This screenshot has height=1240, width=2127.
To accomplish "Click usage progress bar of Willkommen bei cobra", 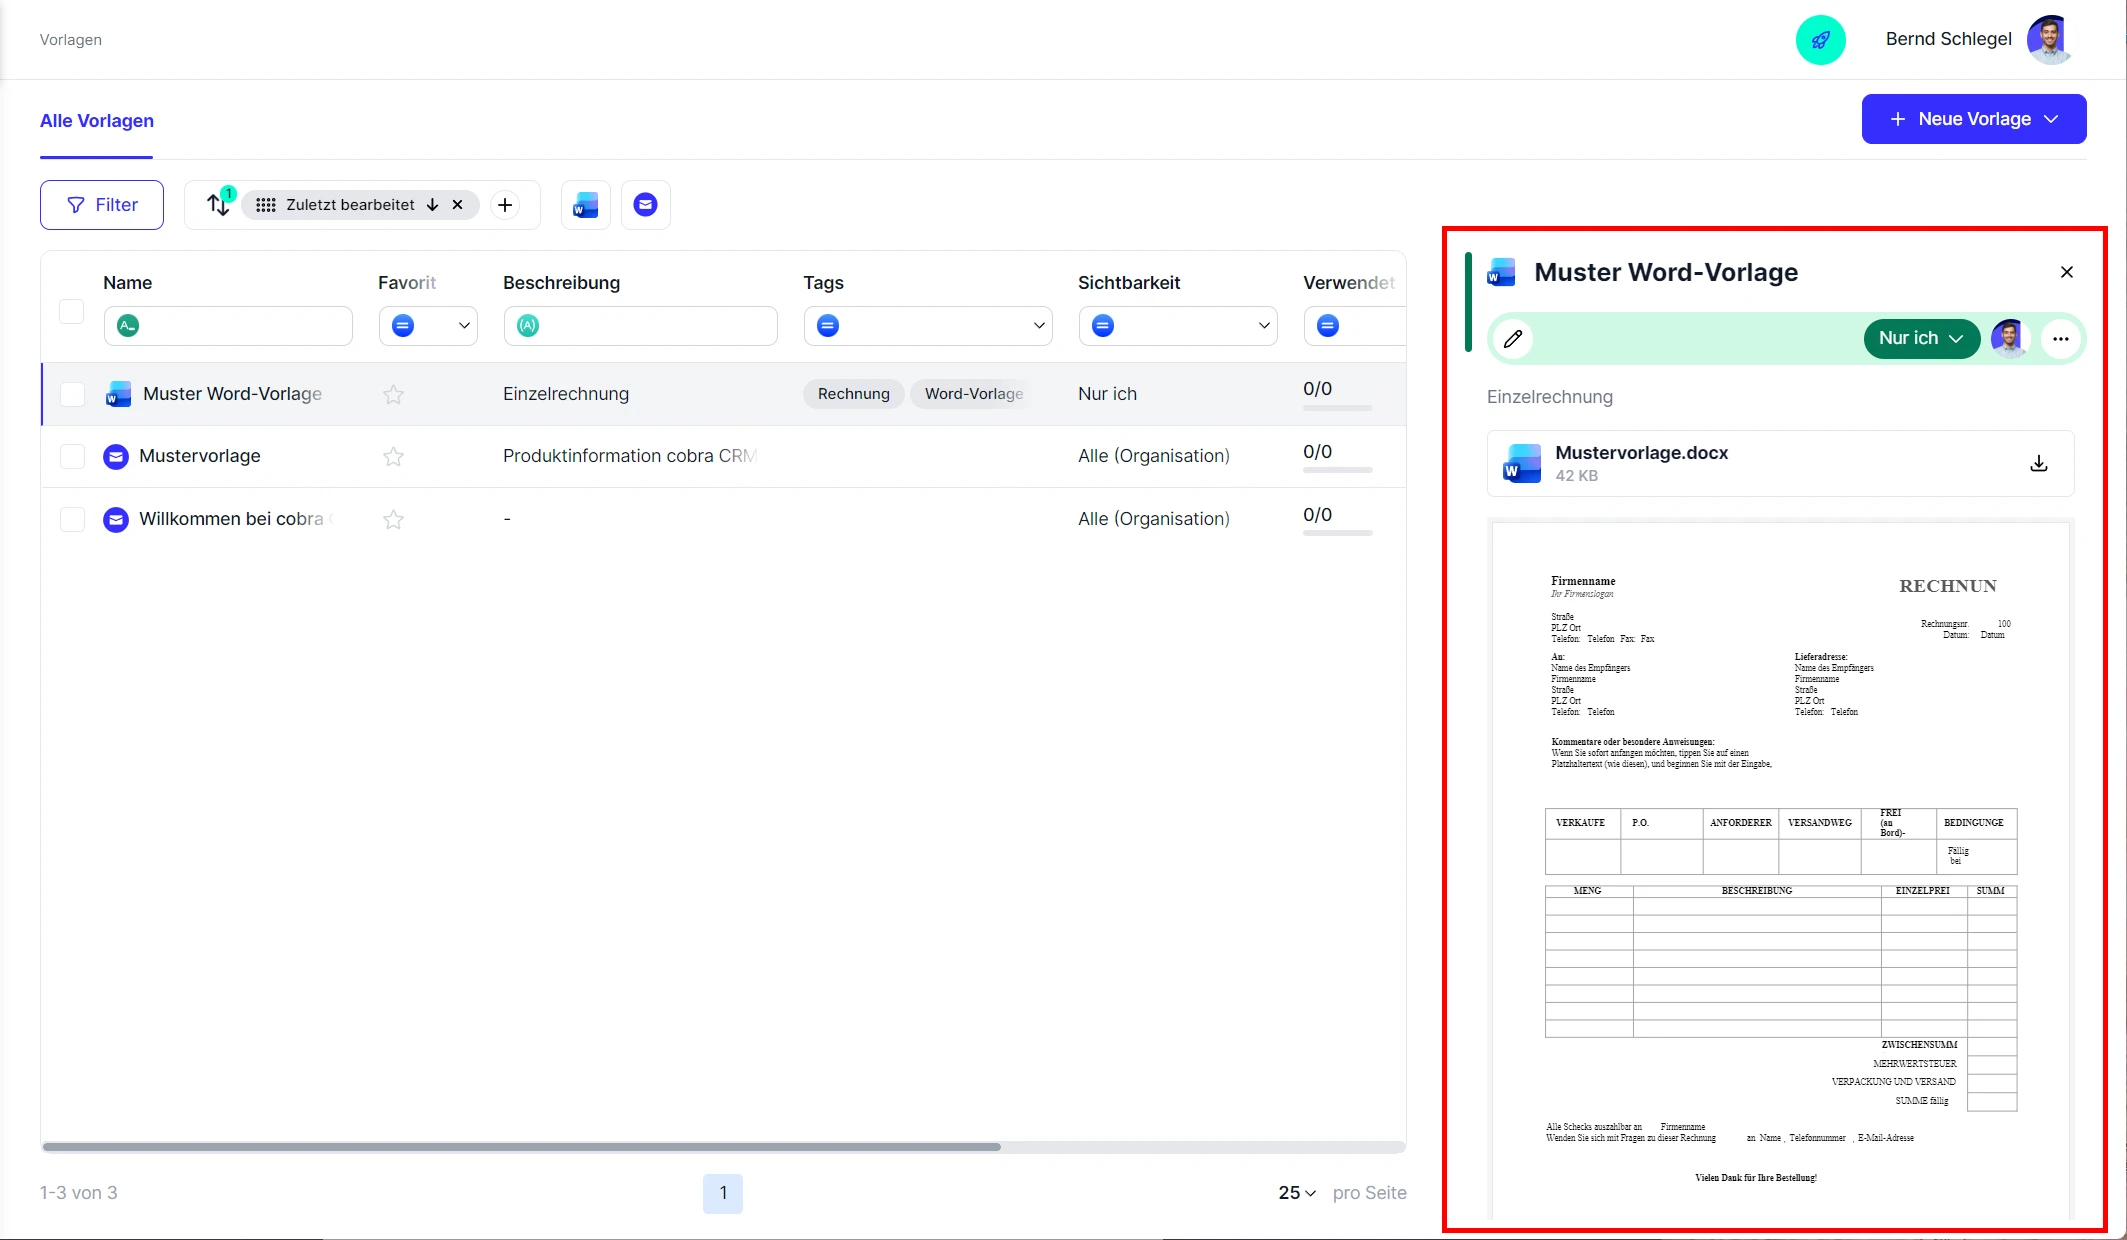I will click(1337, 534).
